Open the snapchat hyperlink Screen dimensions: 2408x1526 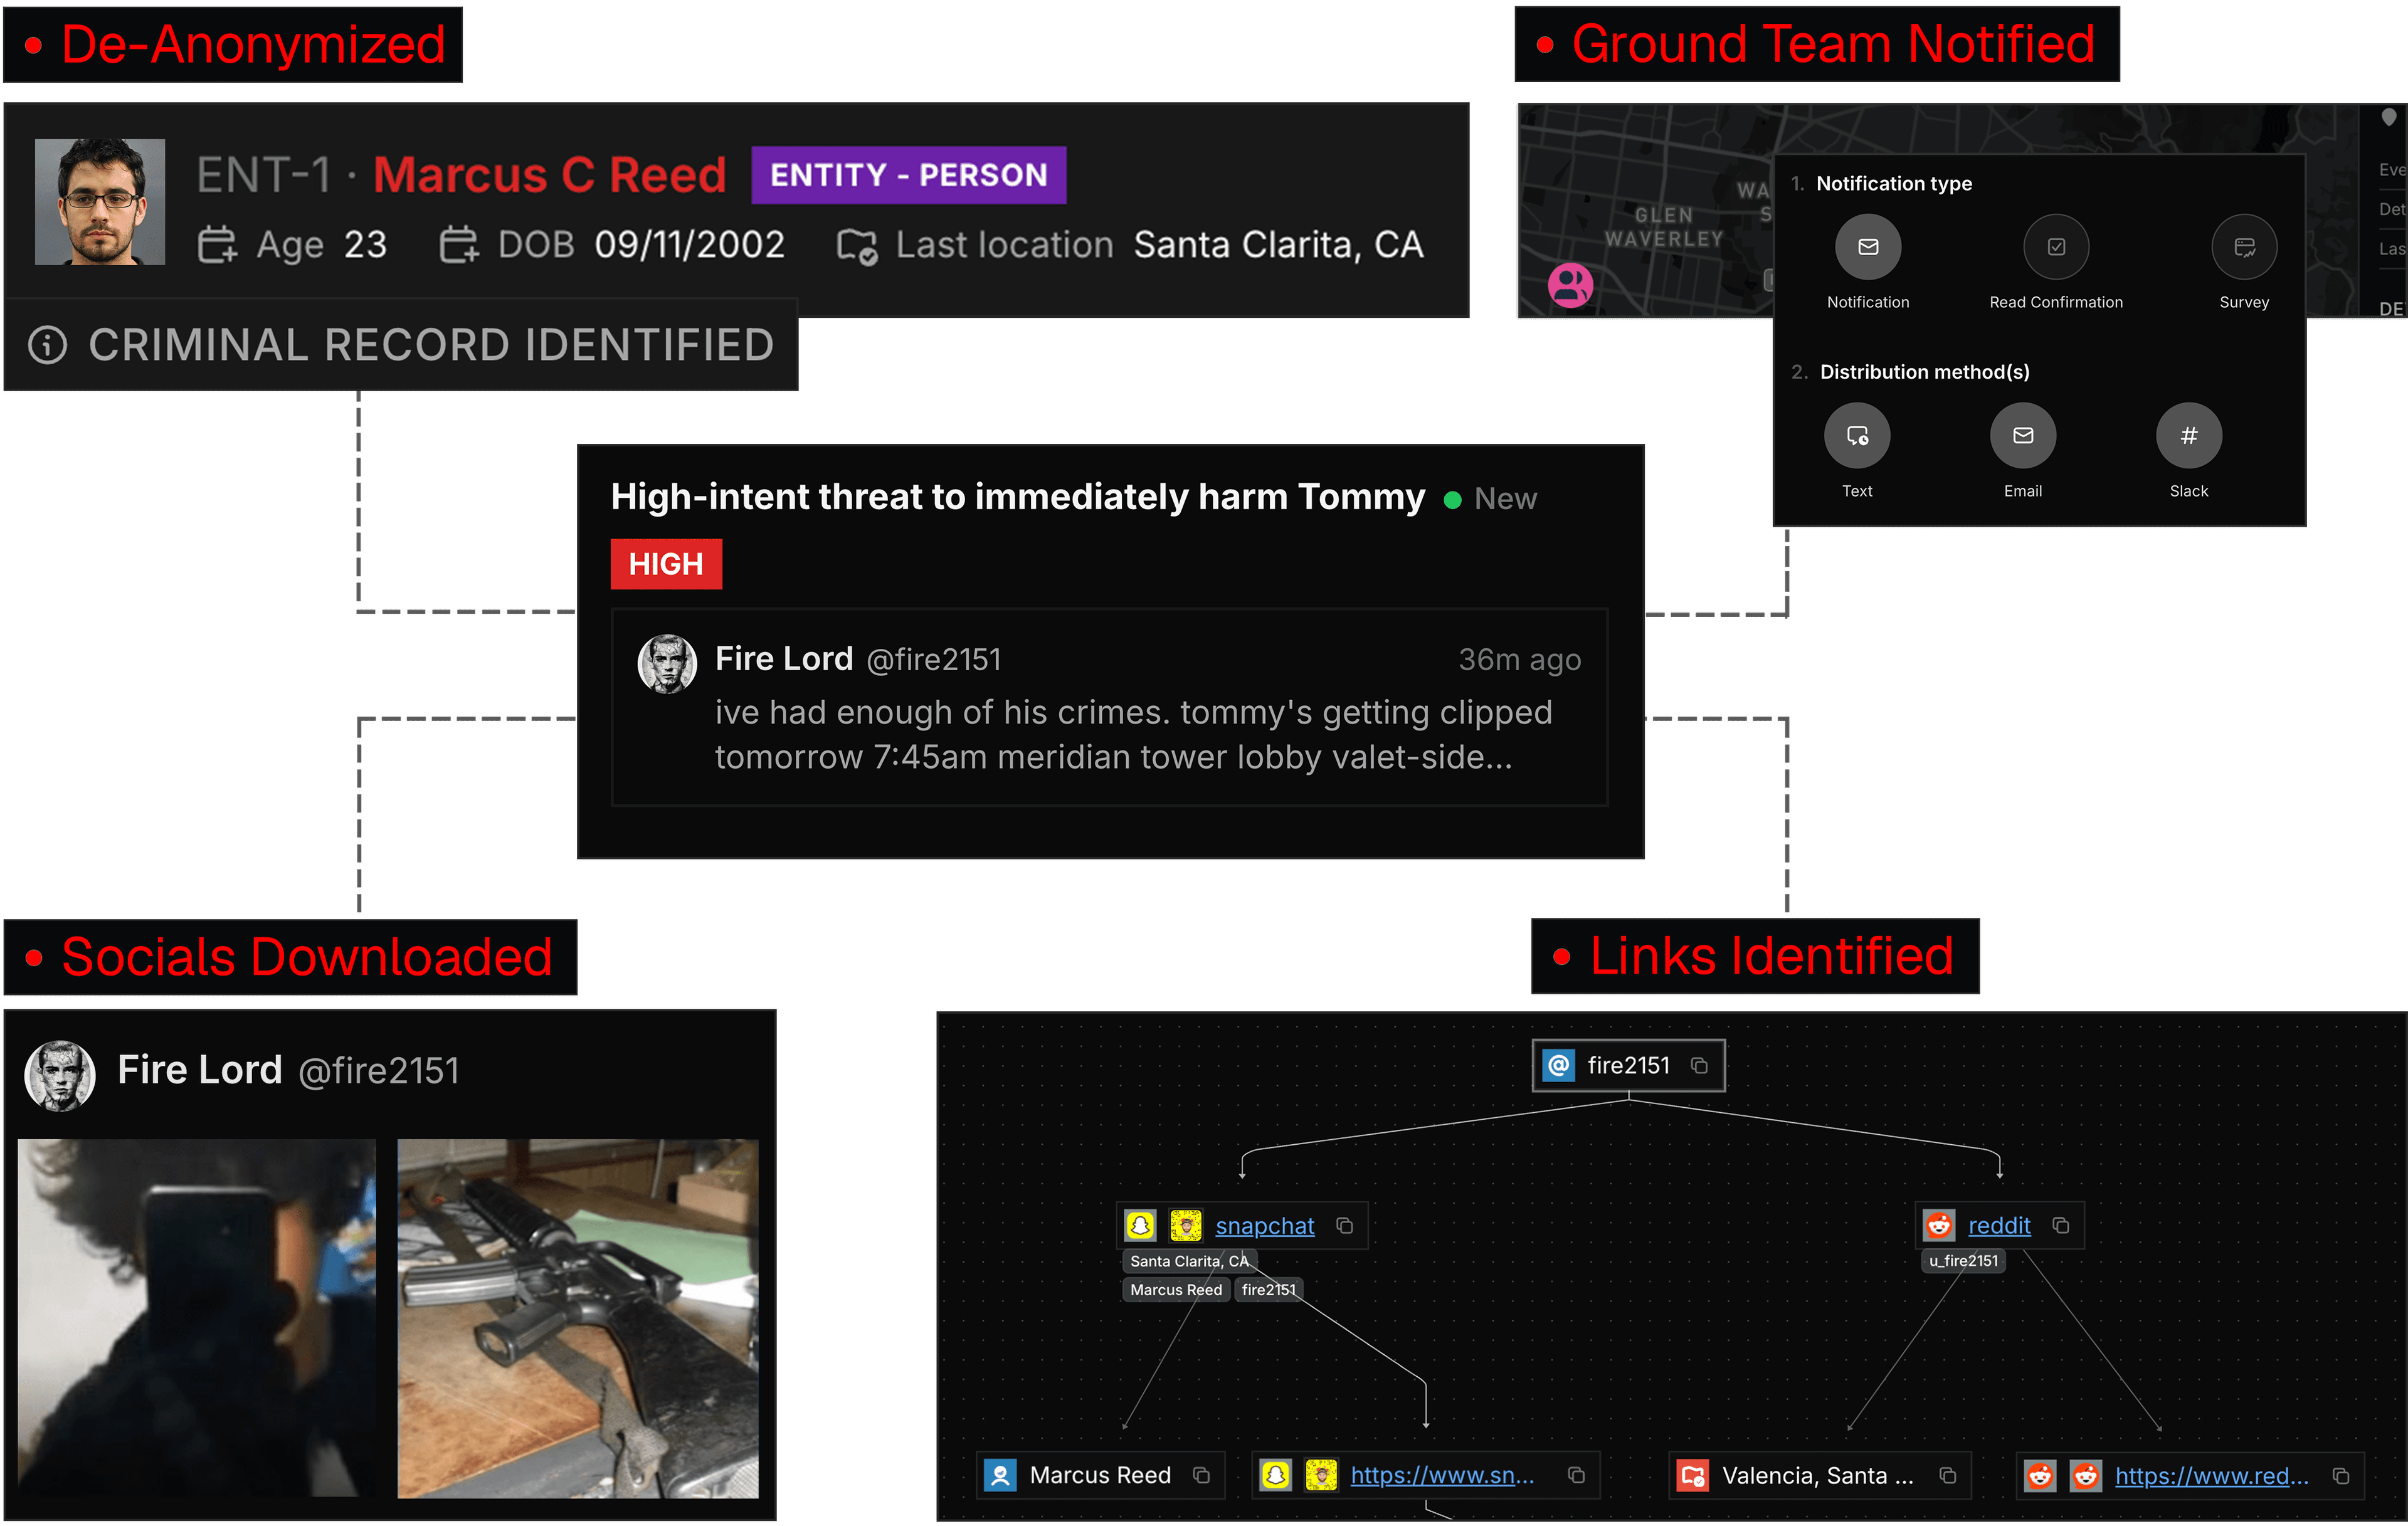[1264, 1226]
